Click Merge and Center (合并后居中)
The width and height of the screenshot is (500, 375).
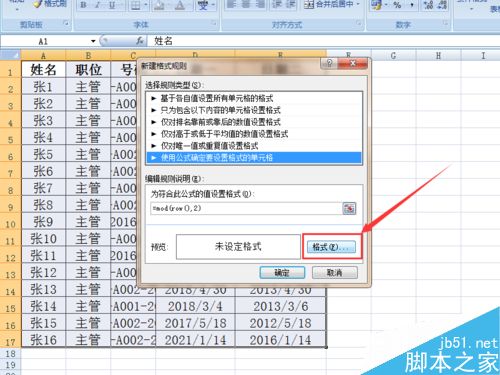pos(329,4)
